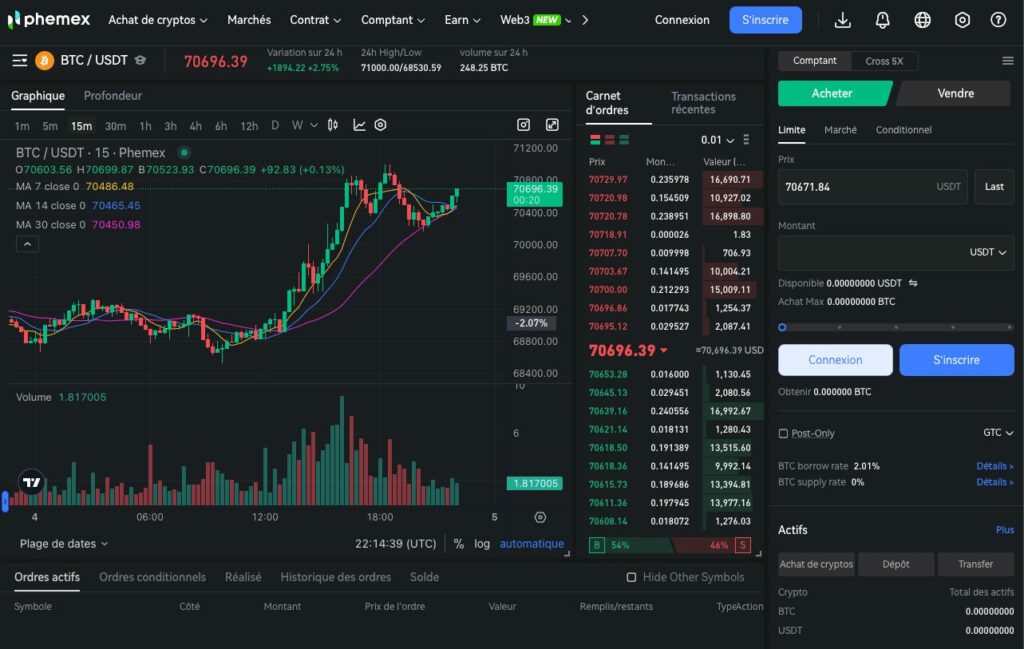The height and width of the screenshot is (649, 1024).
Task: Open the candle type selector icon
Action: click(333, 124)
